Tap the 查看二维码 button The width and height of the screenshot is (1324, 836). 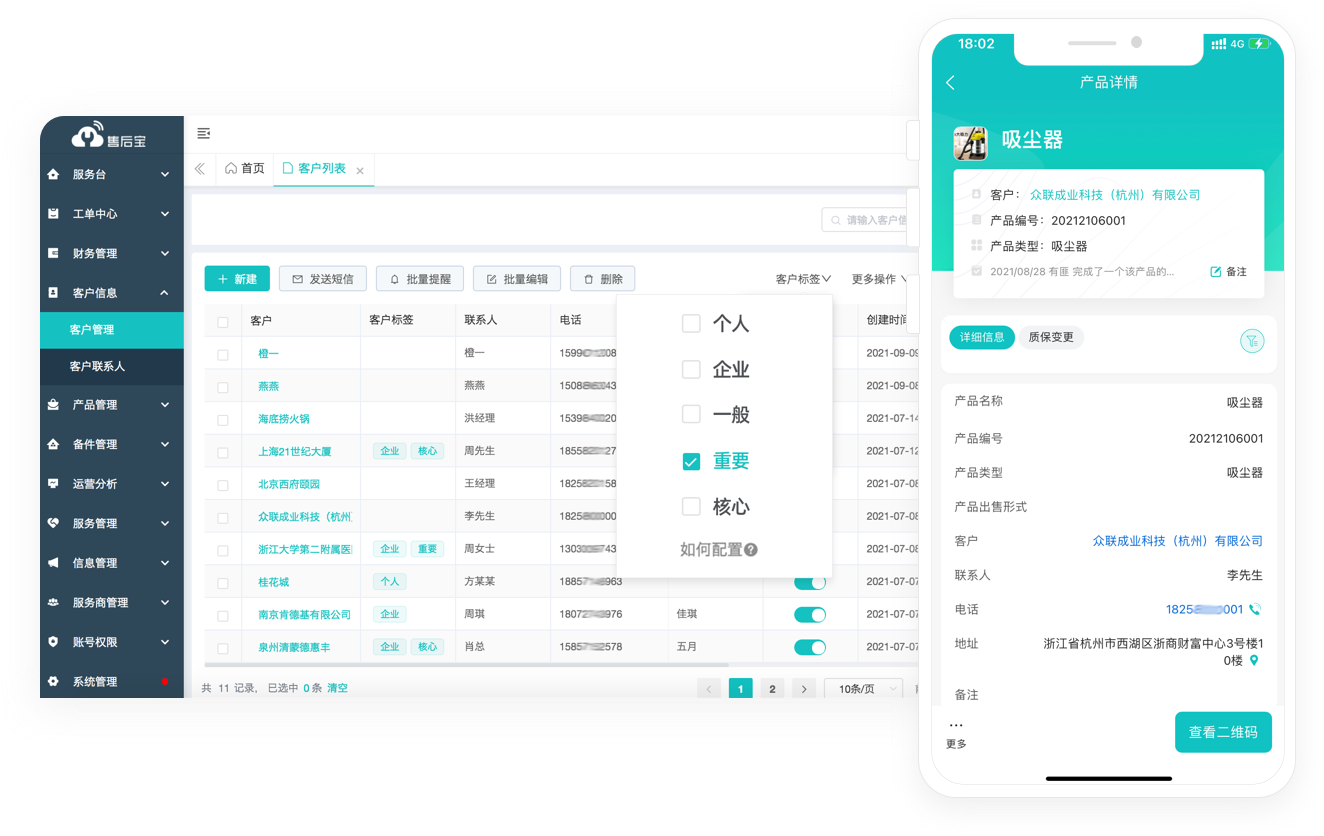[x=1223, y=732]
